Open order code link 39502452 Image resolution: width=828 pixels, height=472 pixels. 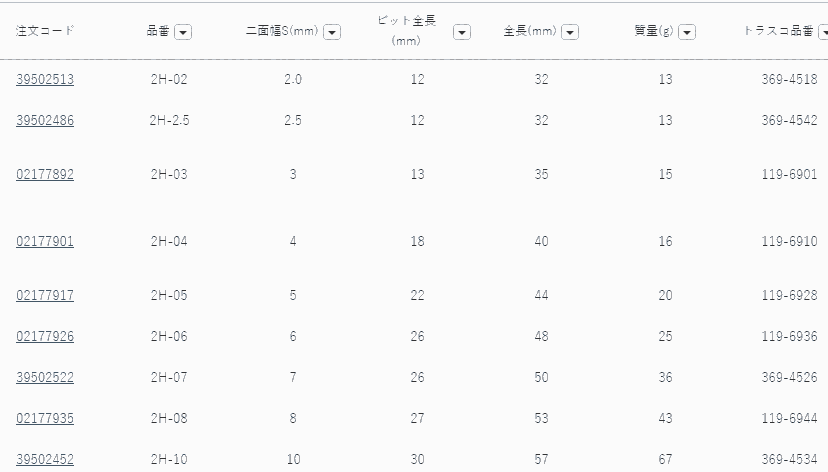(x=45, y=459)
